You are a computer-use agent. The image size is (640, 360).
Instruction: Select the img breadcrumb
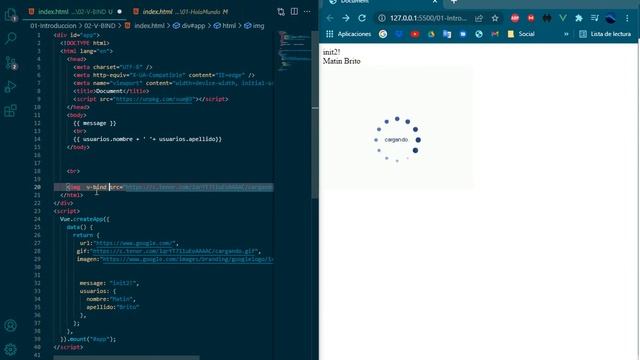(x=254, y=26)
